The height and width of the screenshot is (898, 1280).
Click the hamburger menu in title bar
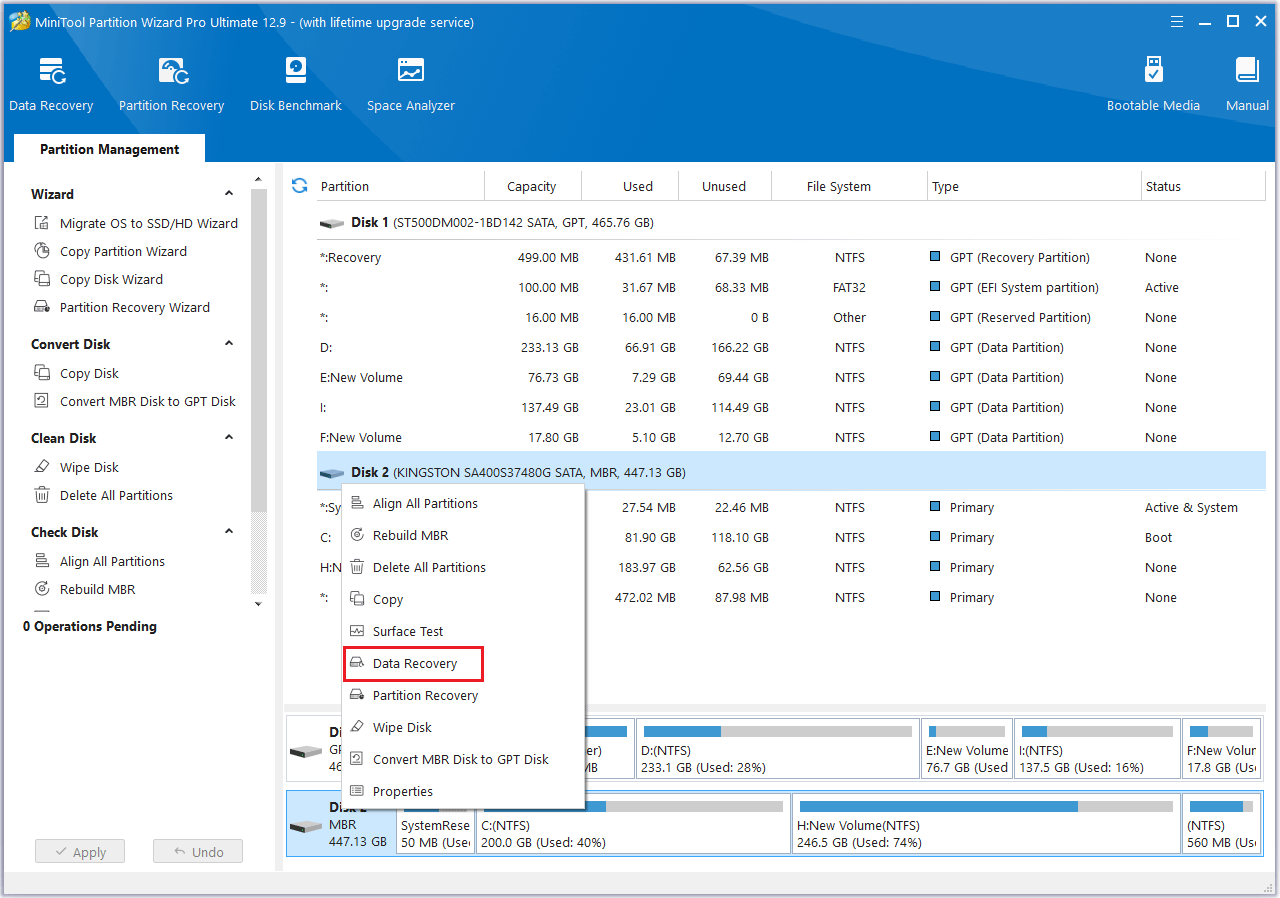coord(1177,21)
